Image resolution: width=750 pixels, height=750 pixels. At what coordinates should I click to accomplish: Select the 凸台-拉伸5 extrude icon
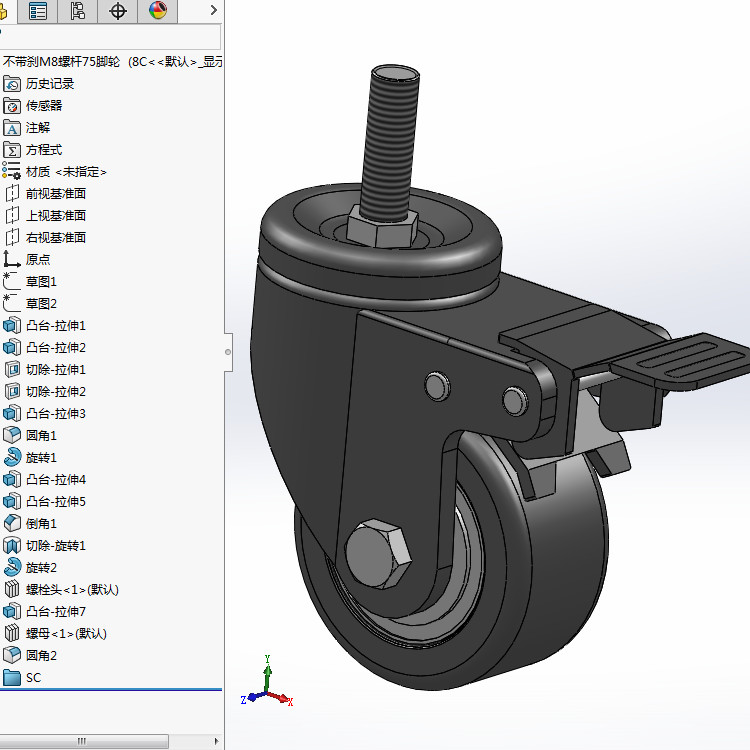[x=12, y=502]
